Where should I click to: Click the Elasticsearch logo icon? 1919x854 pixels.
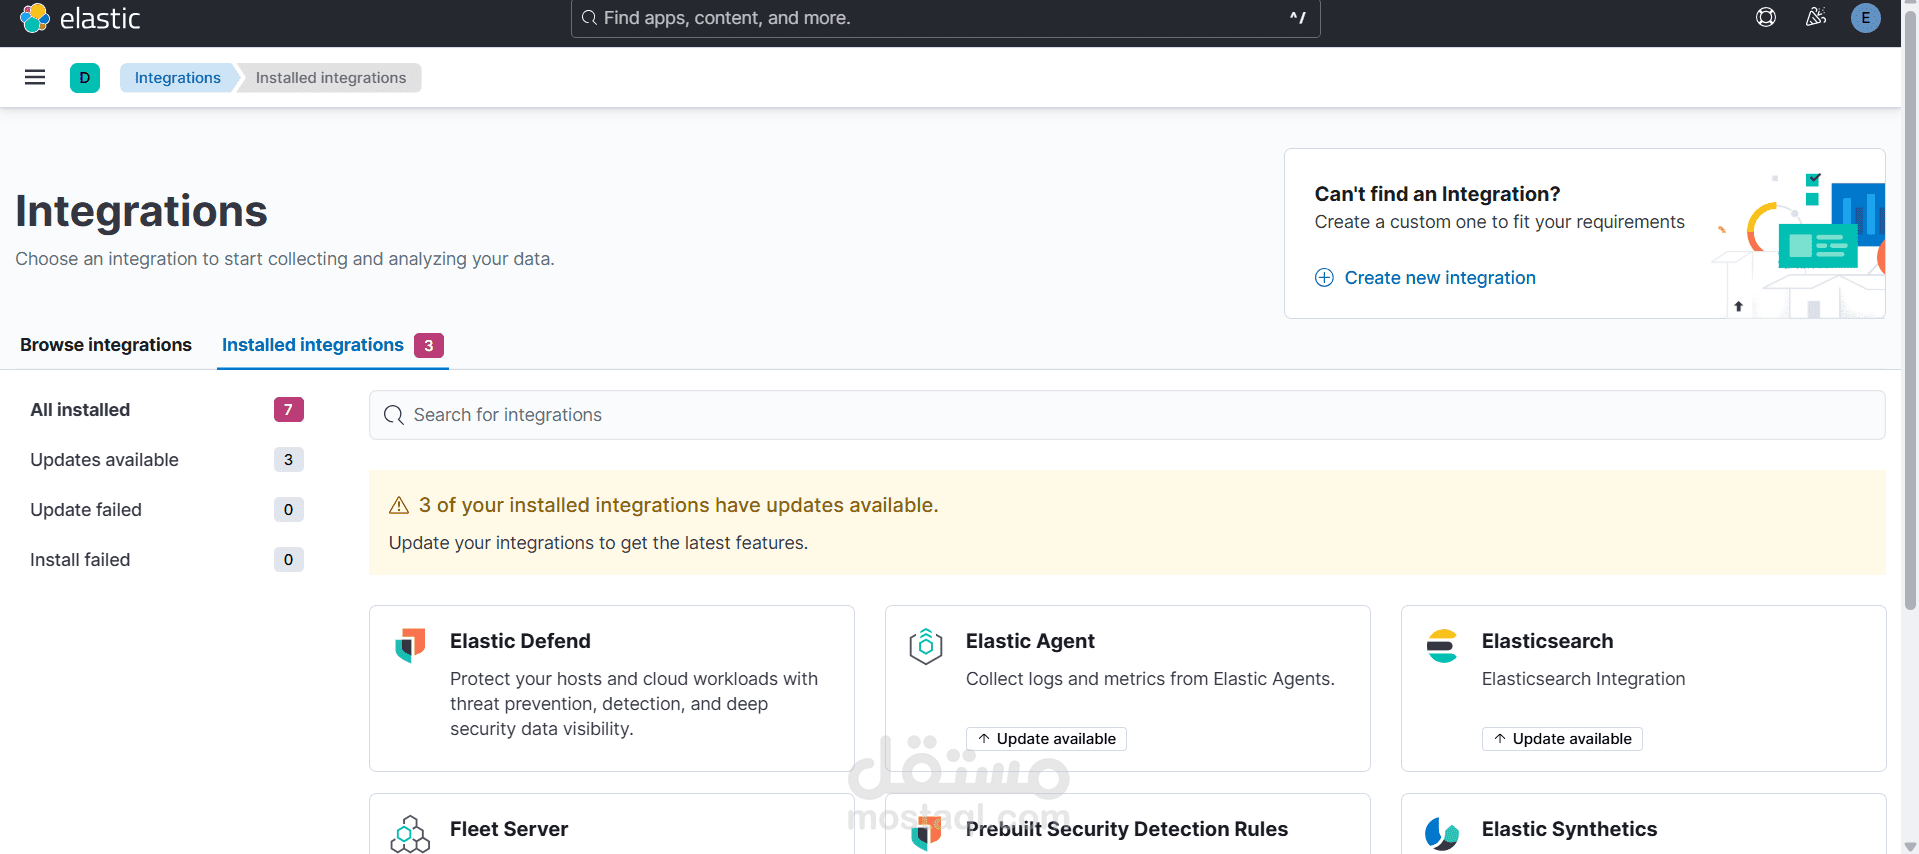[1442, 645]
